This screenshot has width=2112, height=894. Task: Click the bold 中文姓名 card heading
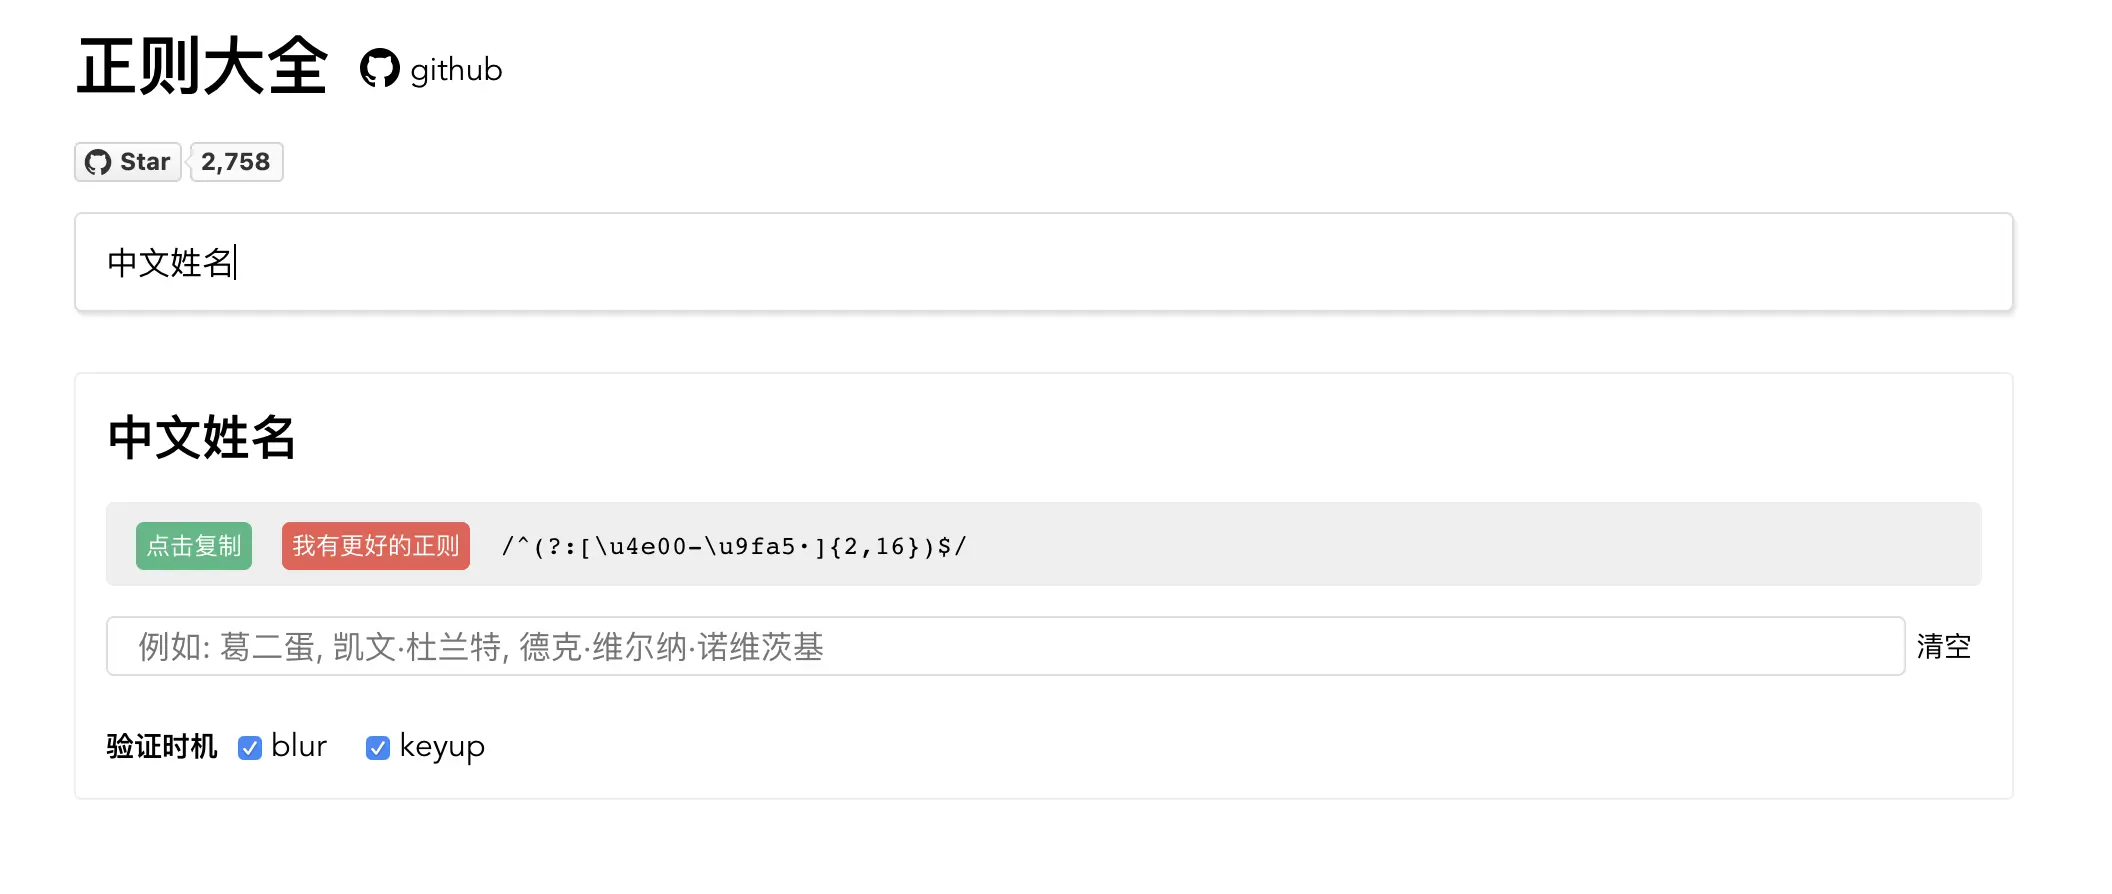tap(202, 438)
